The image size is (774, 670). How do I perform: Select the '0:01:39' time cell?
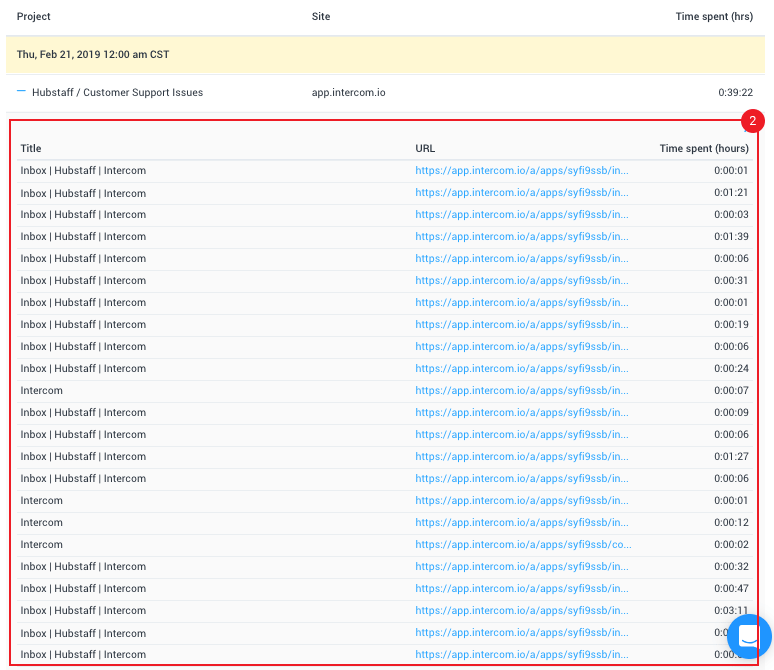(731, 236)
